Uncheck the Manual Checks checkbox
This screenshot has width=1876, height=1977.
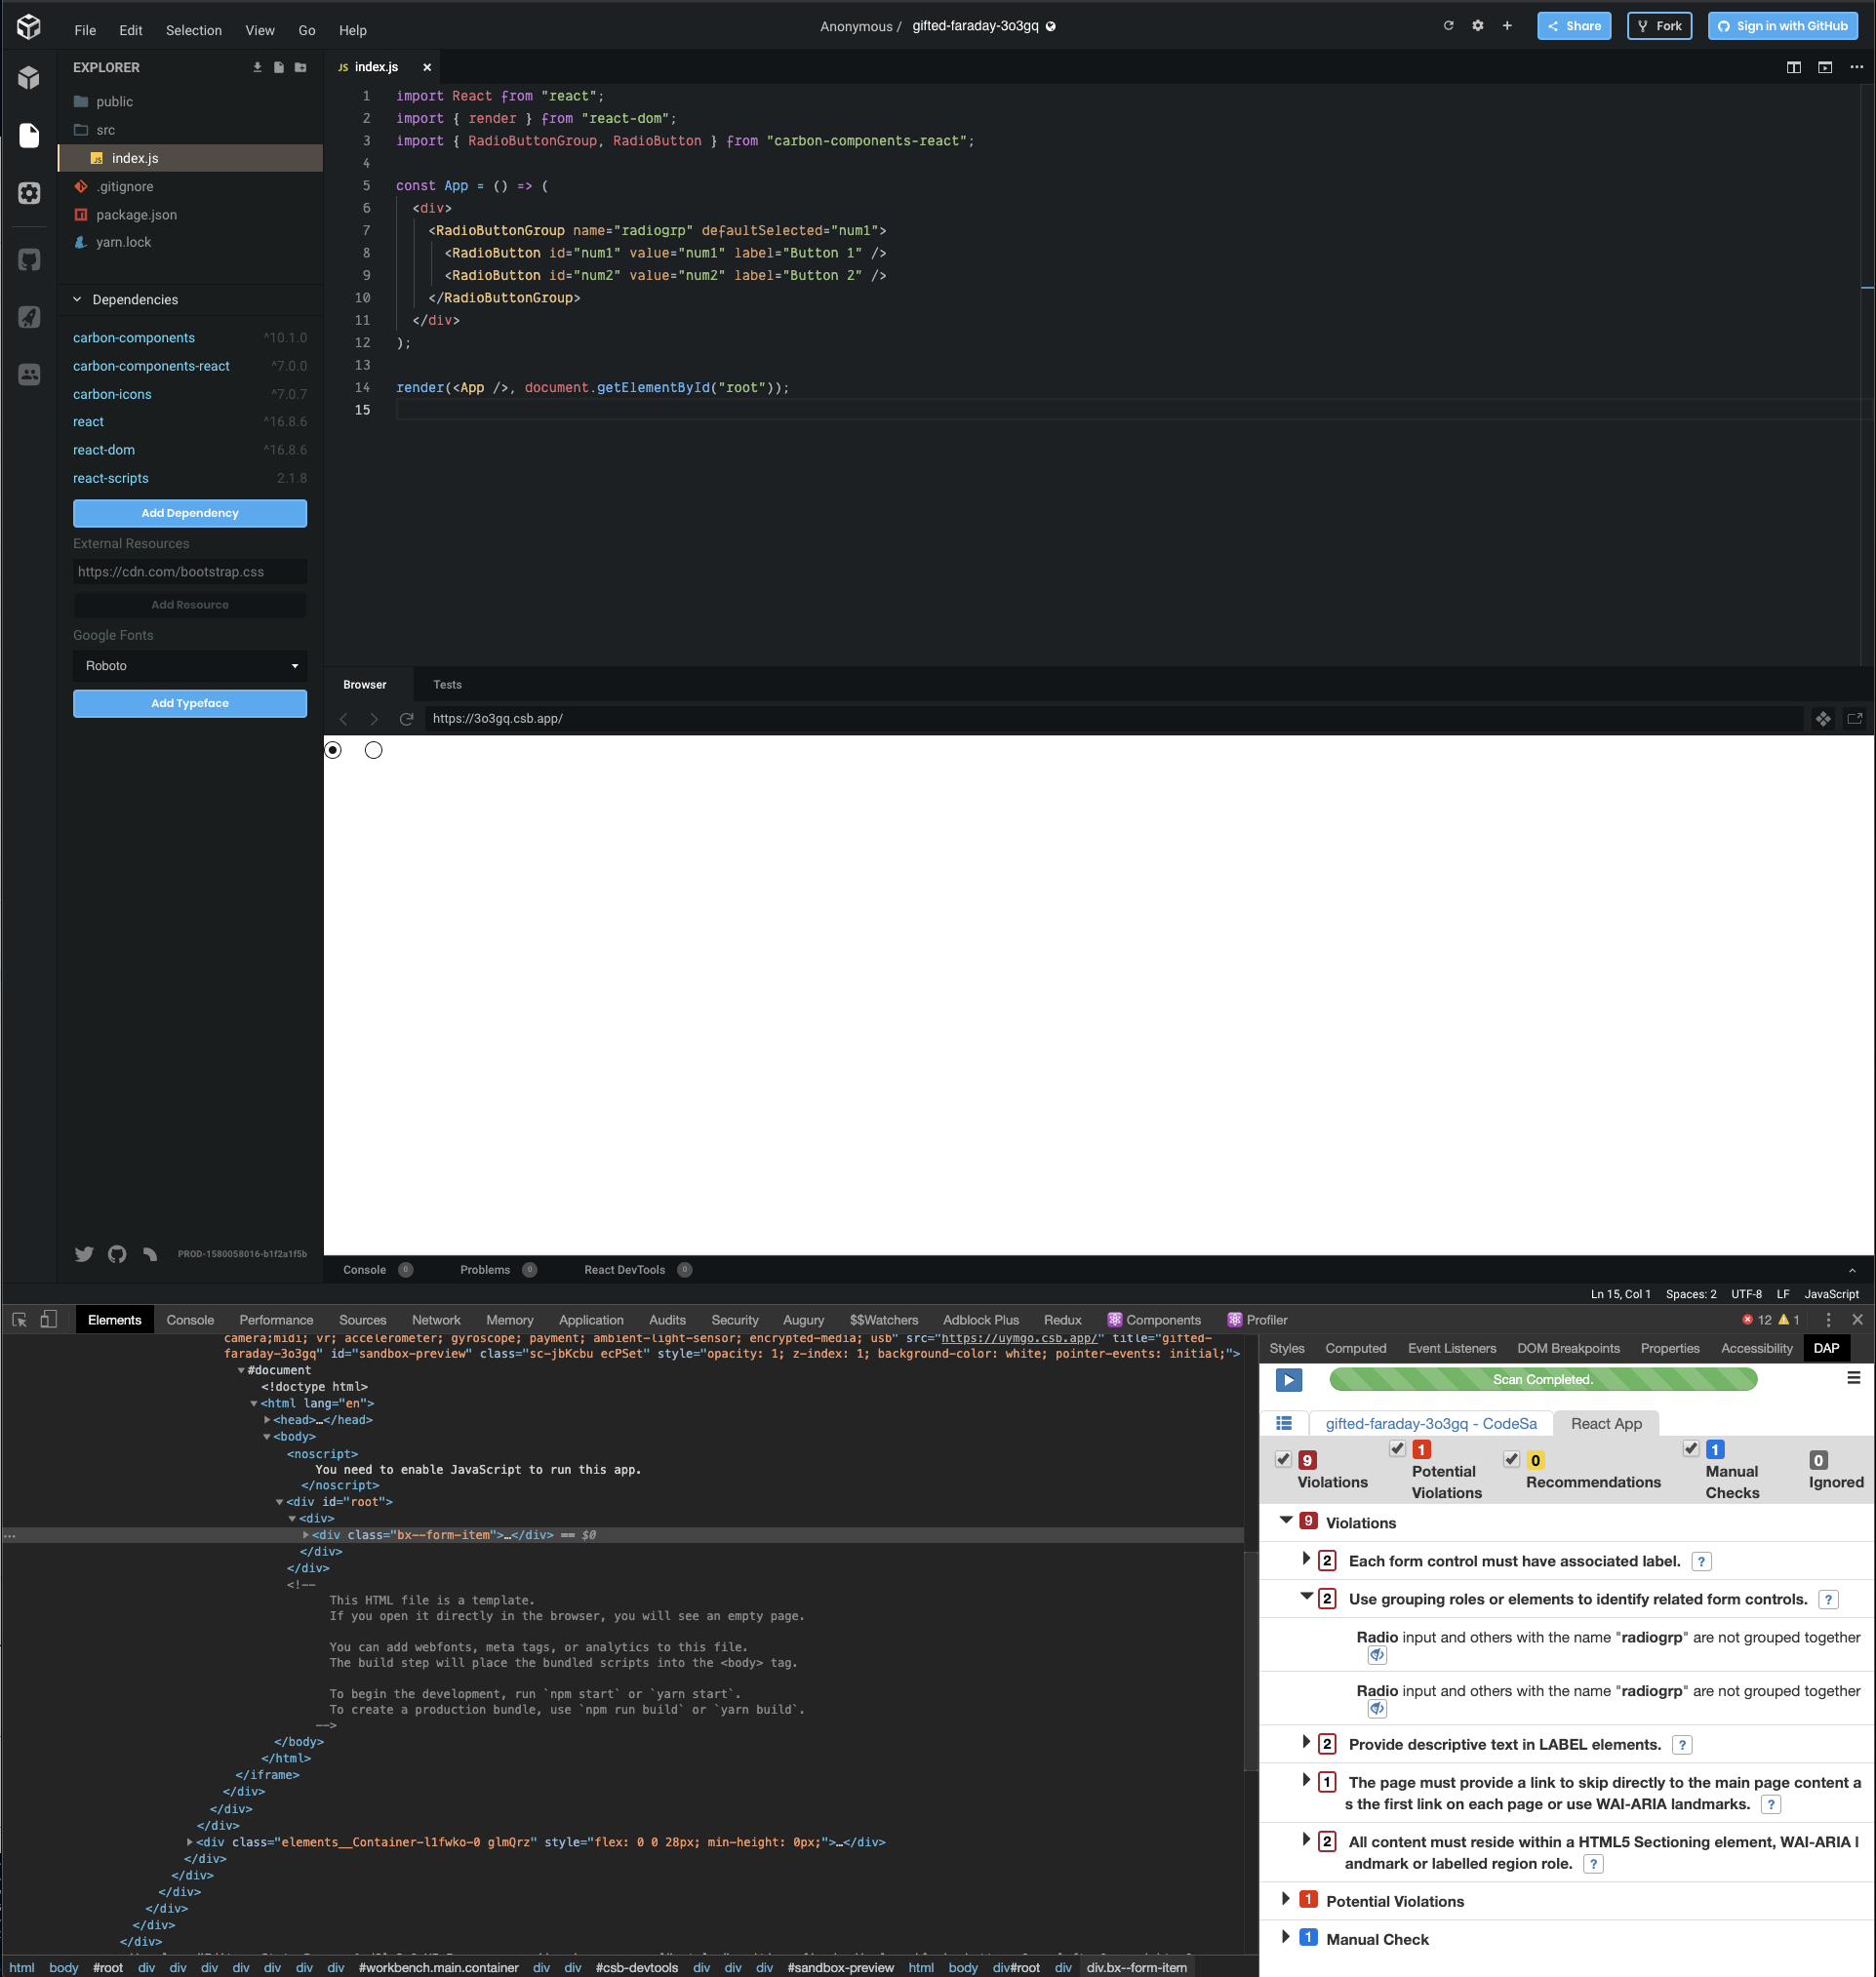[x=1690, y=1448]
